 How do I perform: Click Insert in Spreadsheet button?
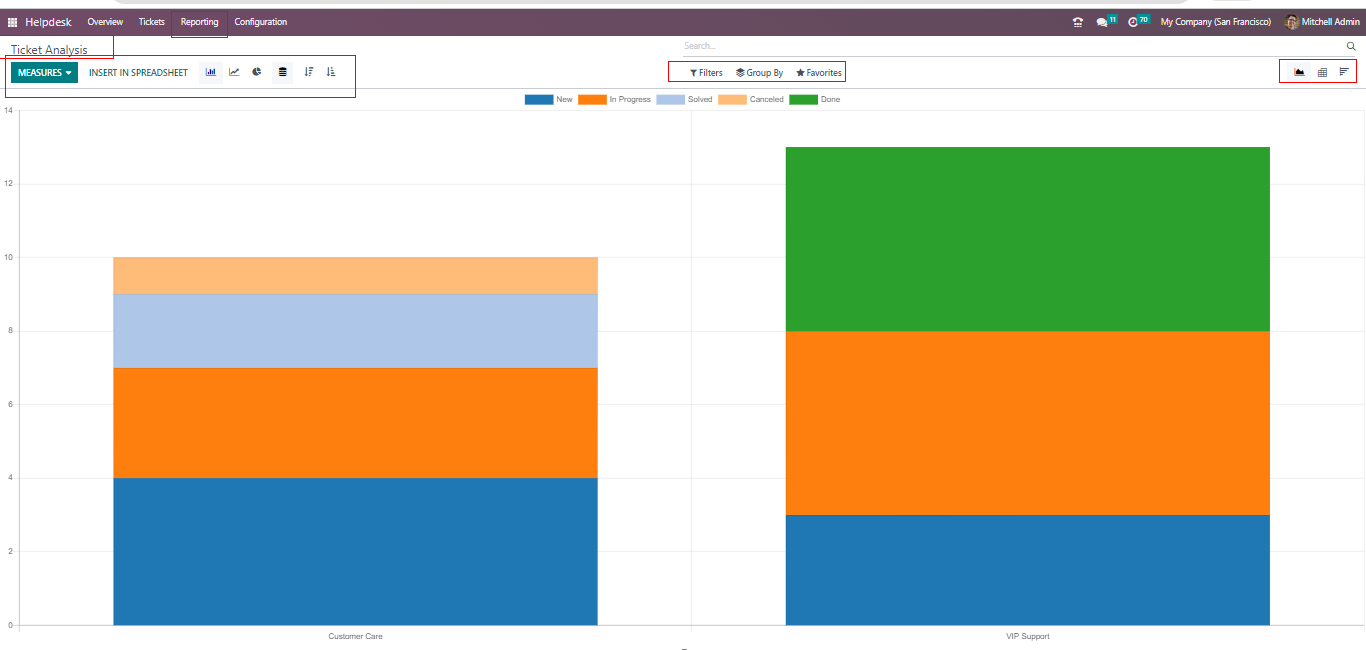click(x=138, y=73)
